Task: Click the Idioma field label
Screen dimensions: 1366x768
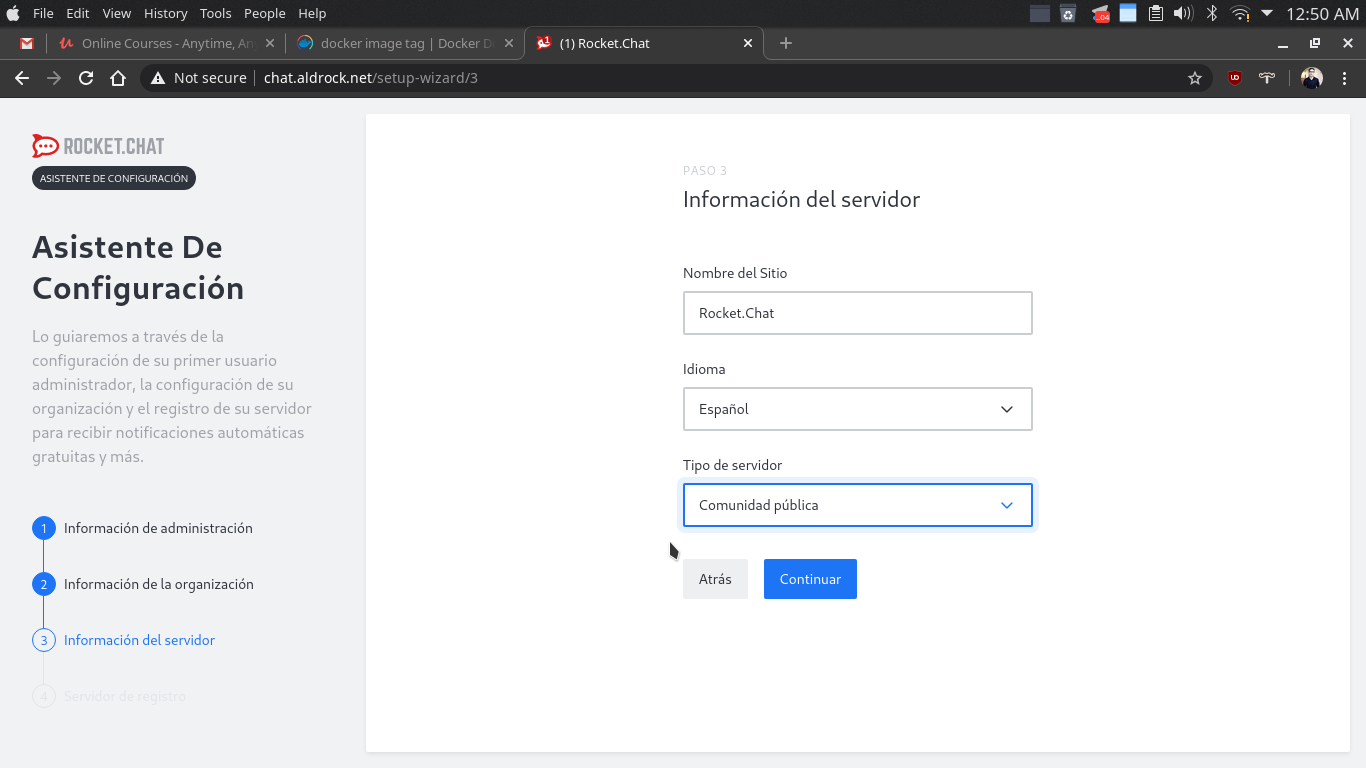Action: [704, 369]
